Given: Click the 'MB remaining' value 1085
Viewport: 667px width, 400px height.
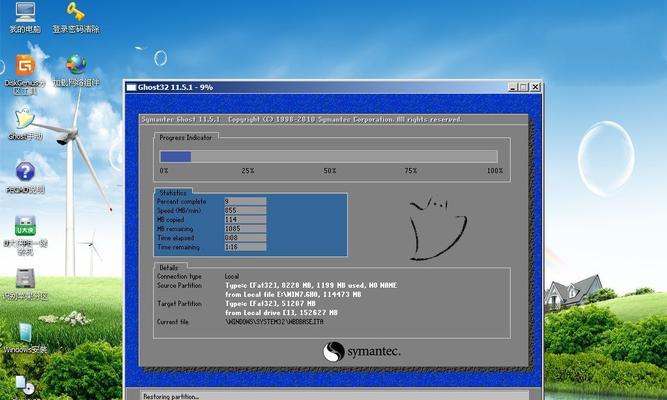Looking at the screenshot, I should pos(245,229).
